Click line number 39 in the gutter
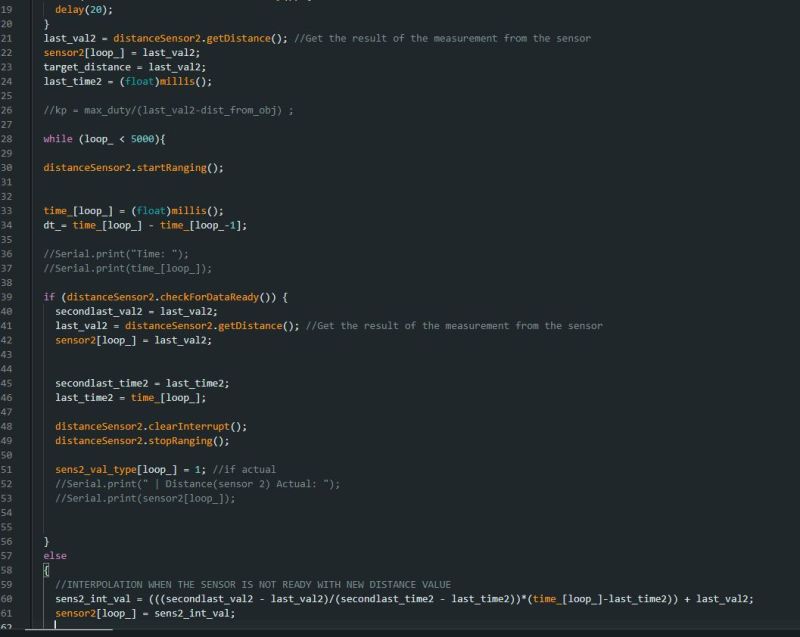This screenshot has height=637, width=800. tap(6, 297)
